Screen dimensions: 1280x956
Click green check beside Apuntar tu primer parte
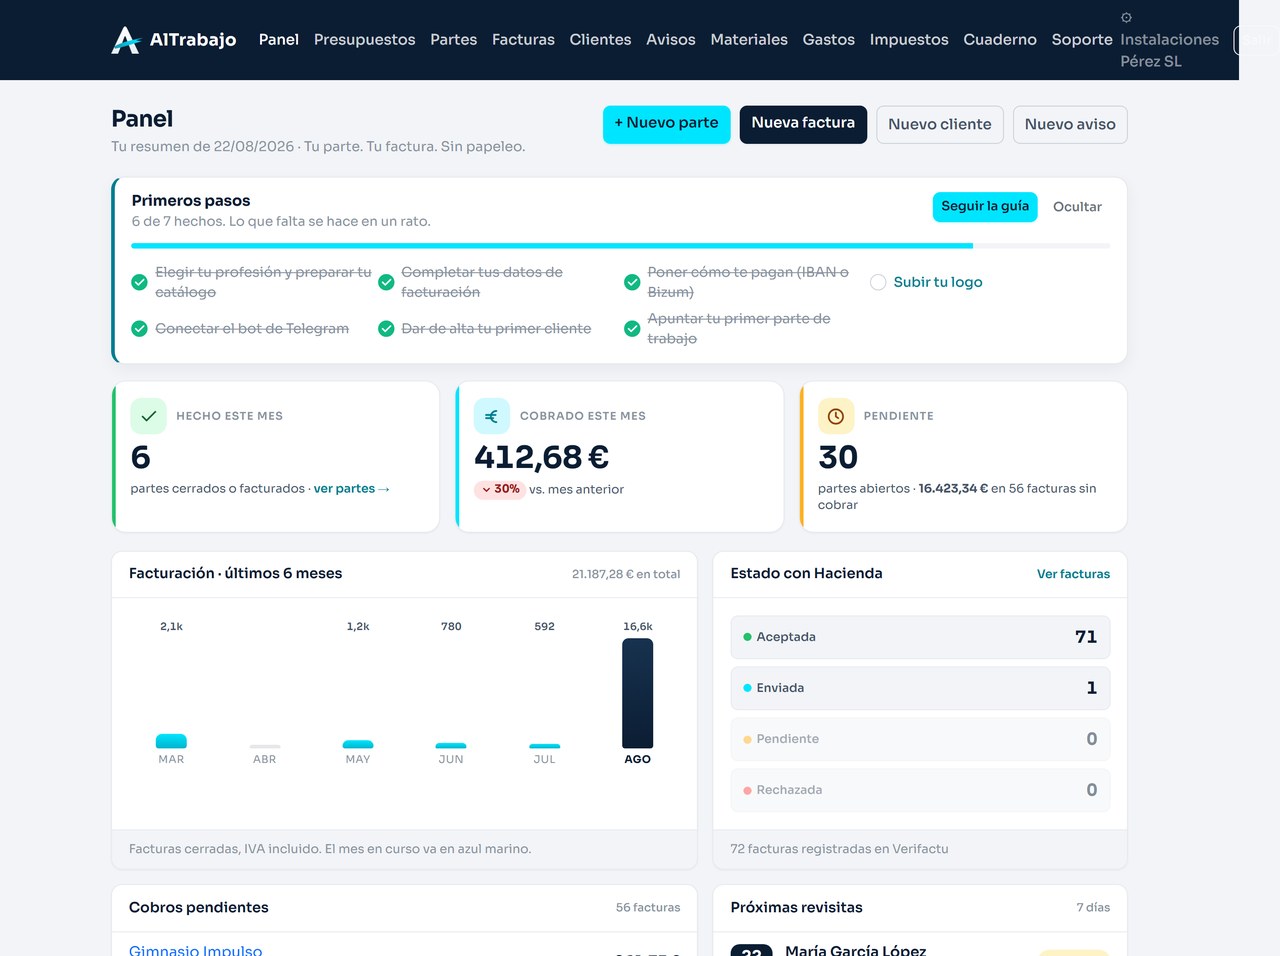(632, 329)
